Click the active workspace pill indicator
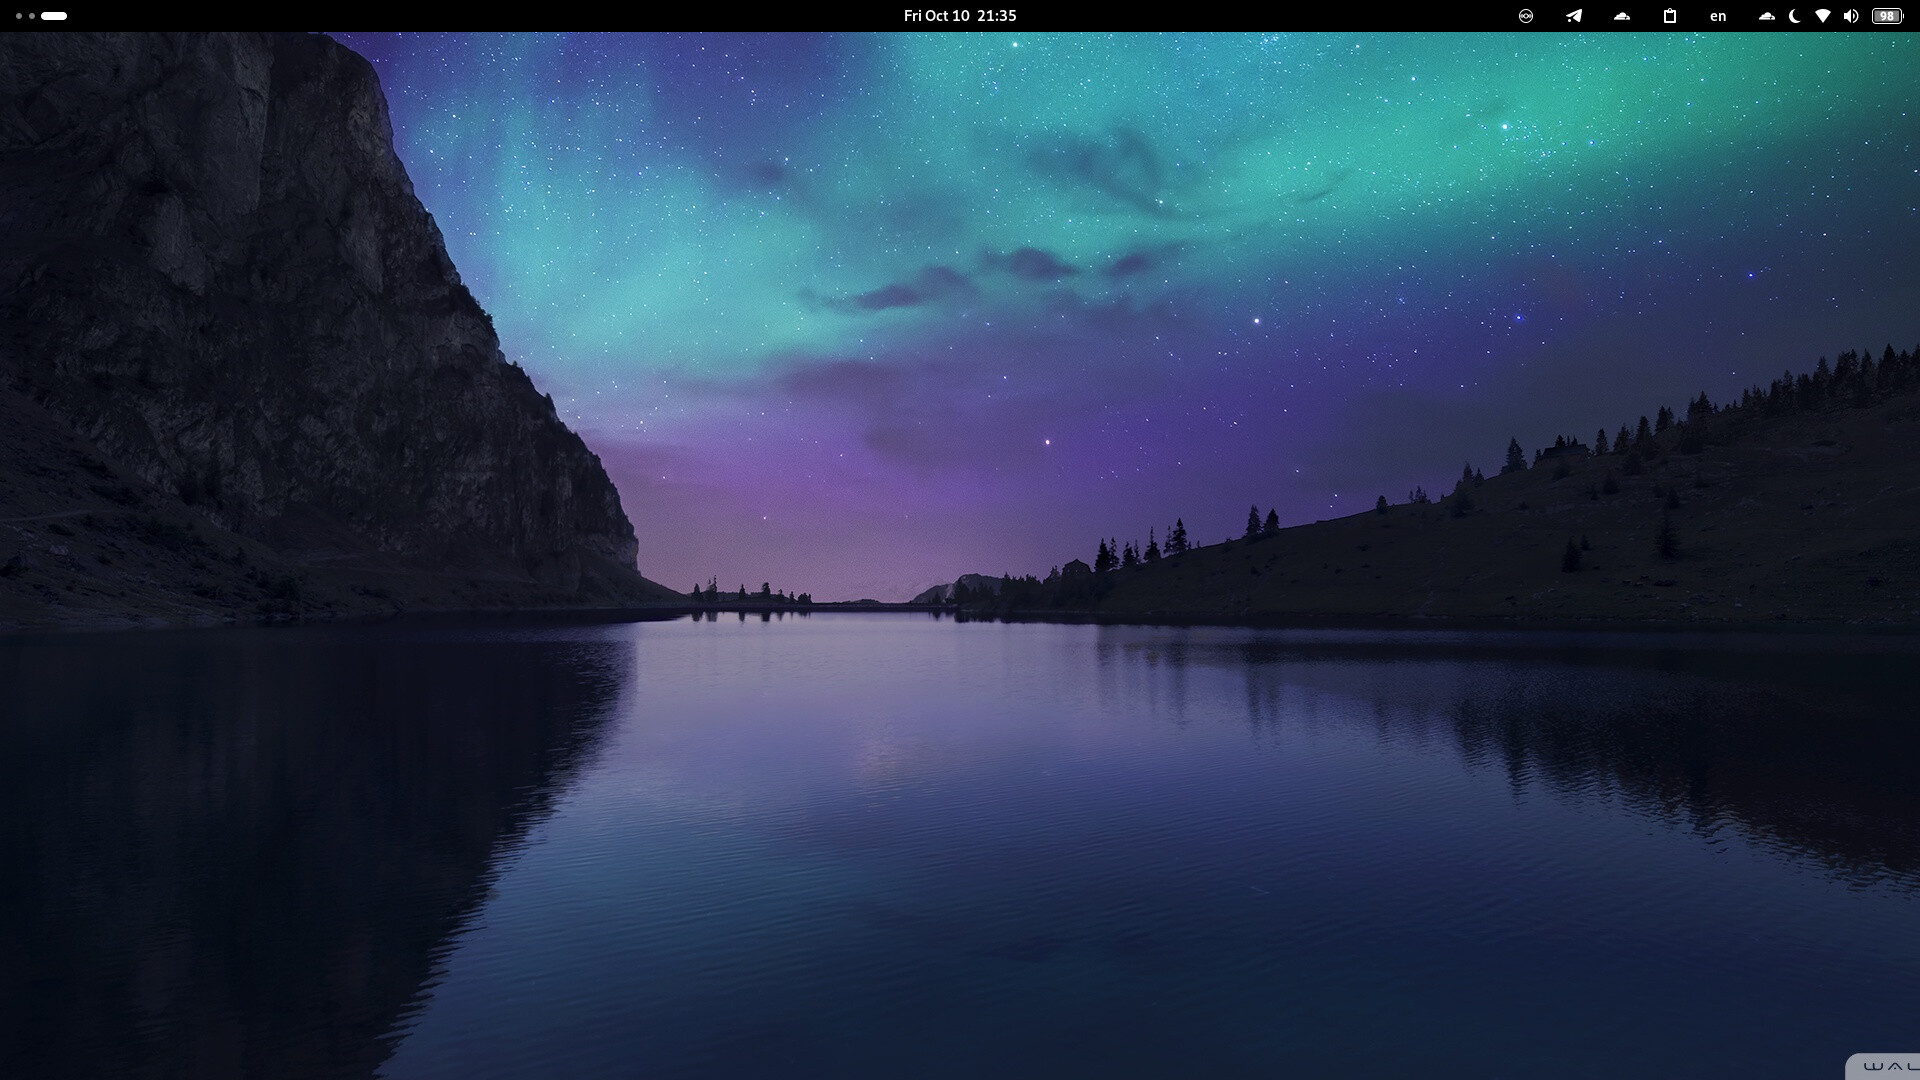 pyautogui.click(x=54, y=16)
